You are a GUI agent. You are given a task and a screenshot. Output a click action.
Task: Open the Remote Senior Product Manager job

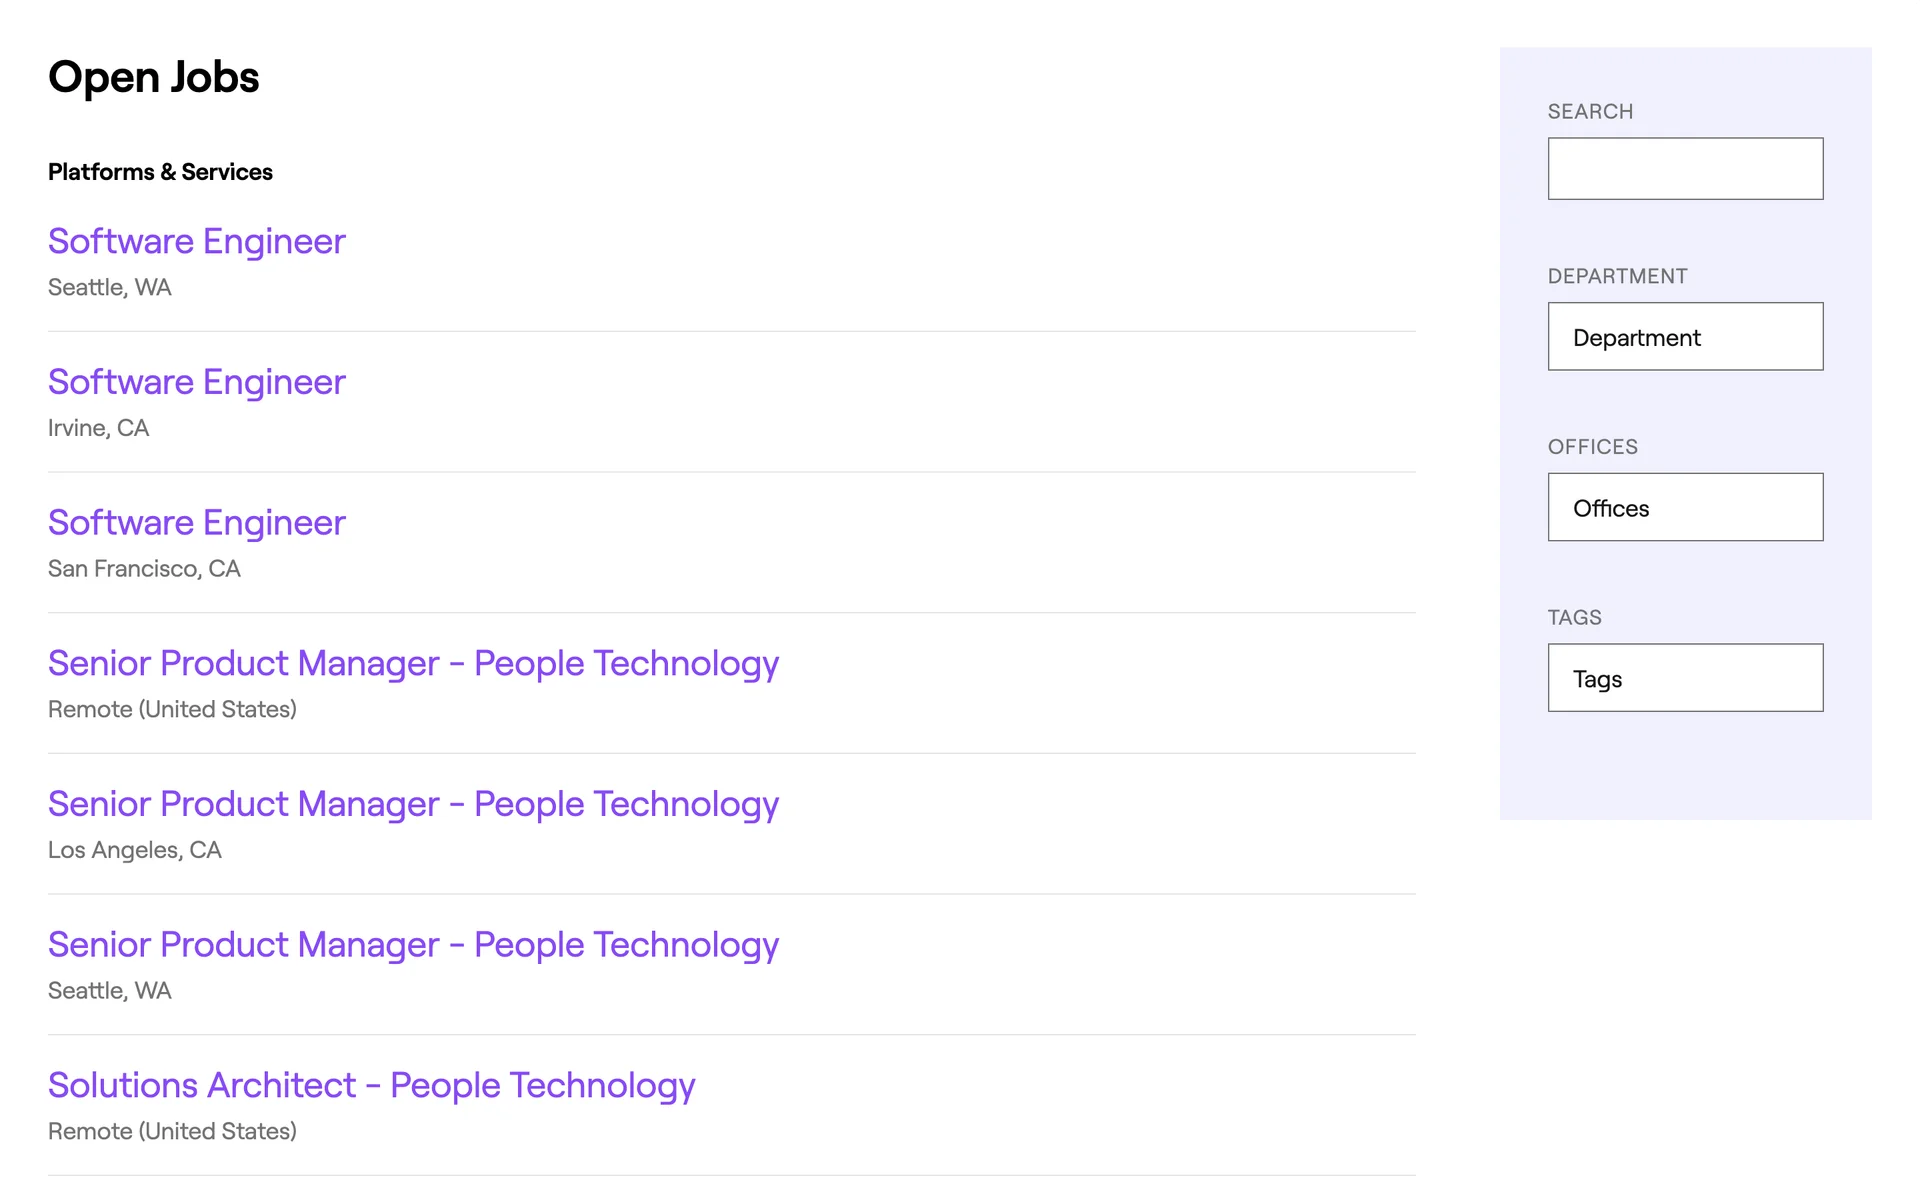(413, 664)
